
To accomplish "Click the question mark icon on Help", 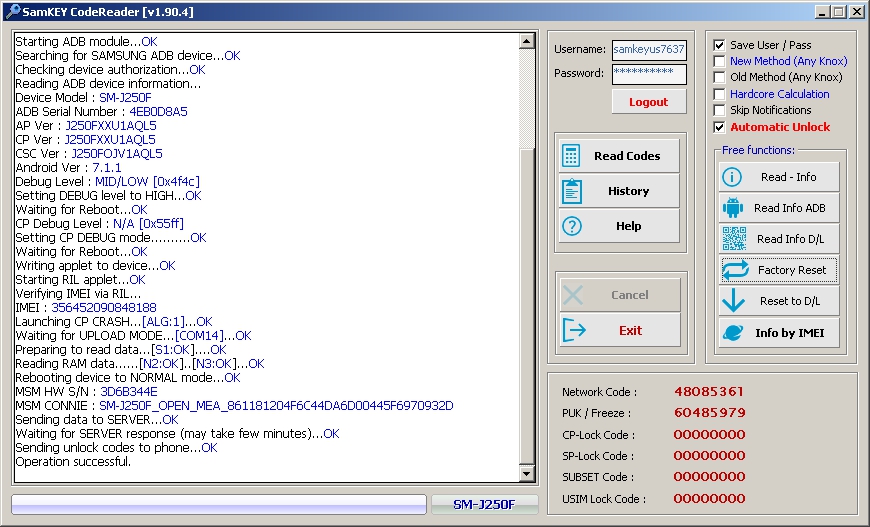I will coord(572,226).
